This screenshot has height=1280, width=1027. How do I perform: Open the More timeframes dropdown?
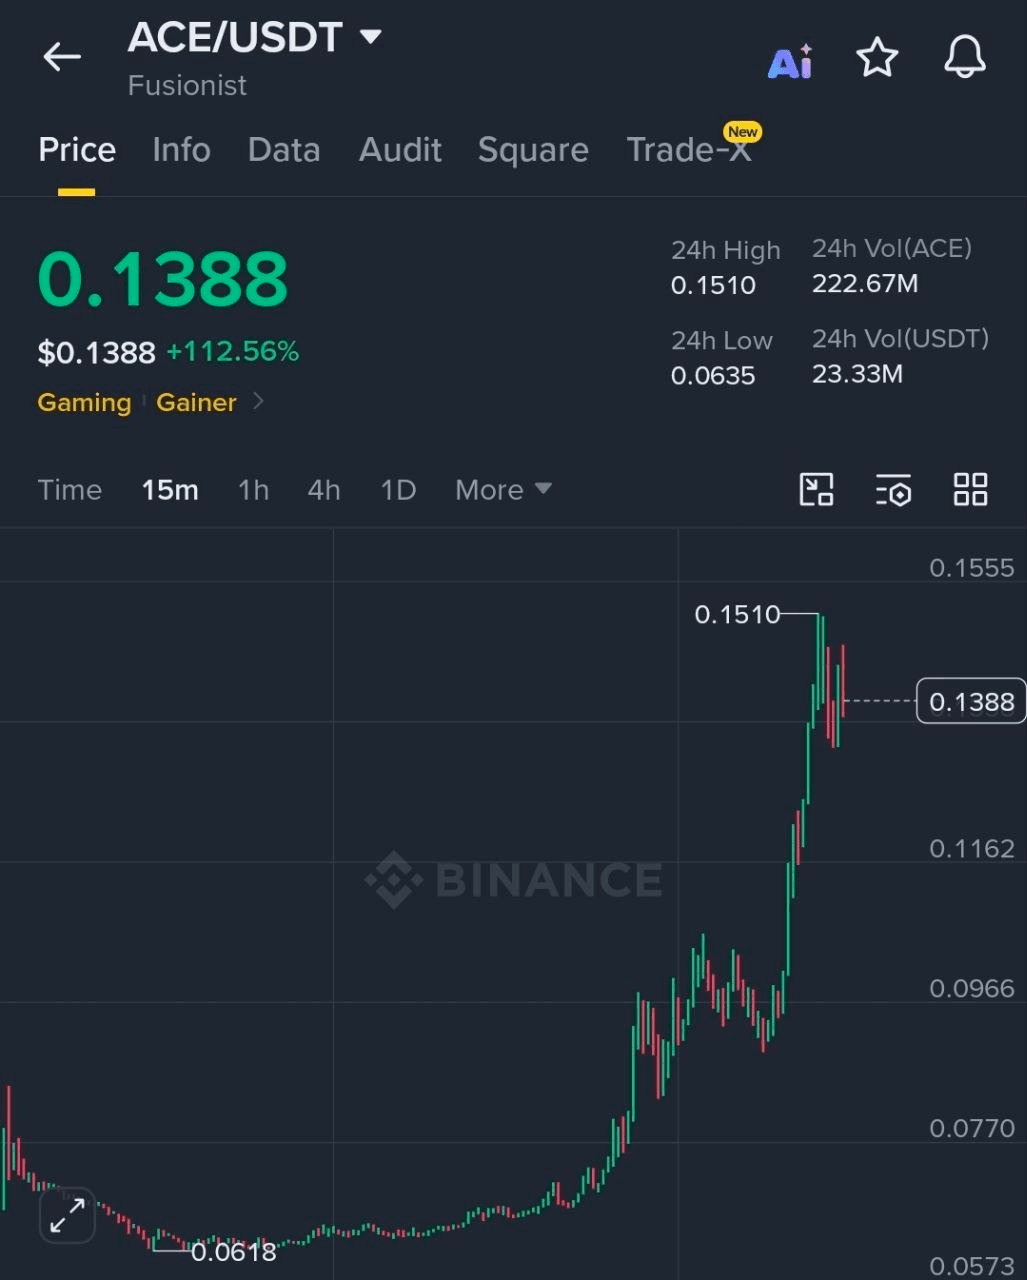point(503,490)
